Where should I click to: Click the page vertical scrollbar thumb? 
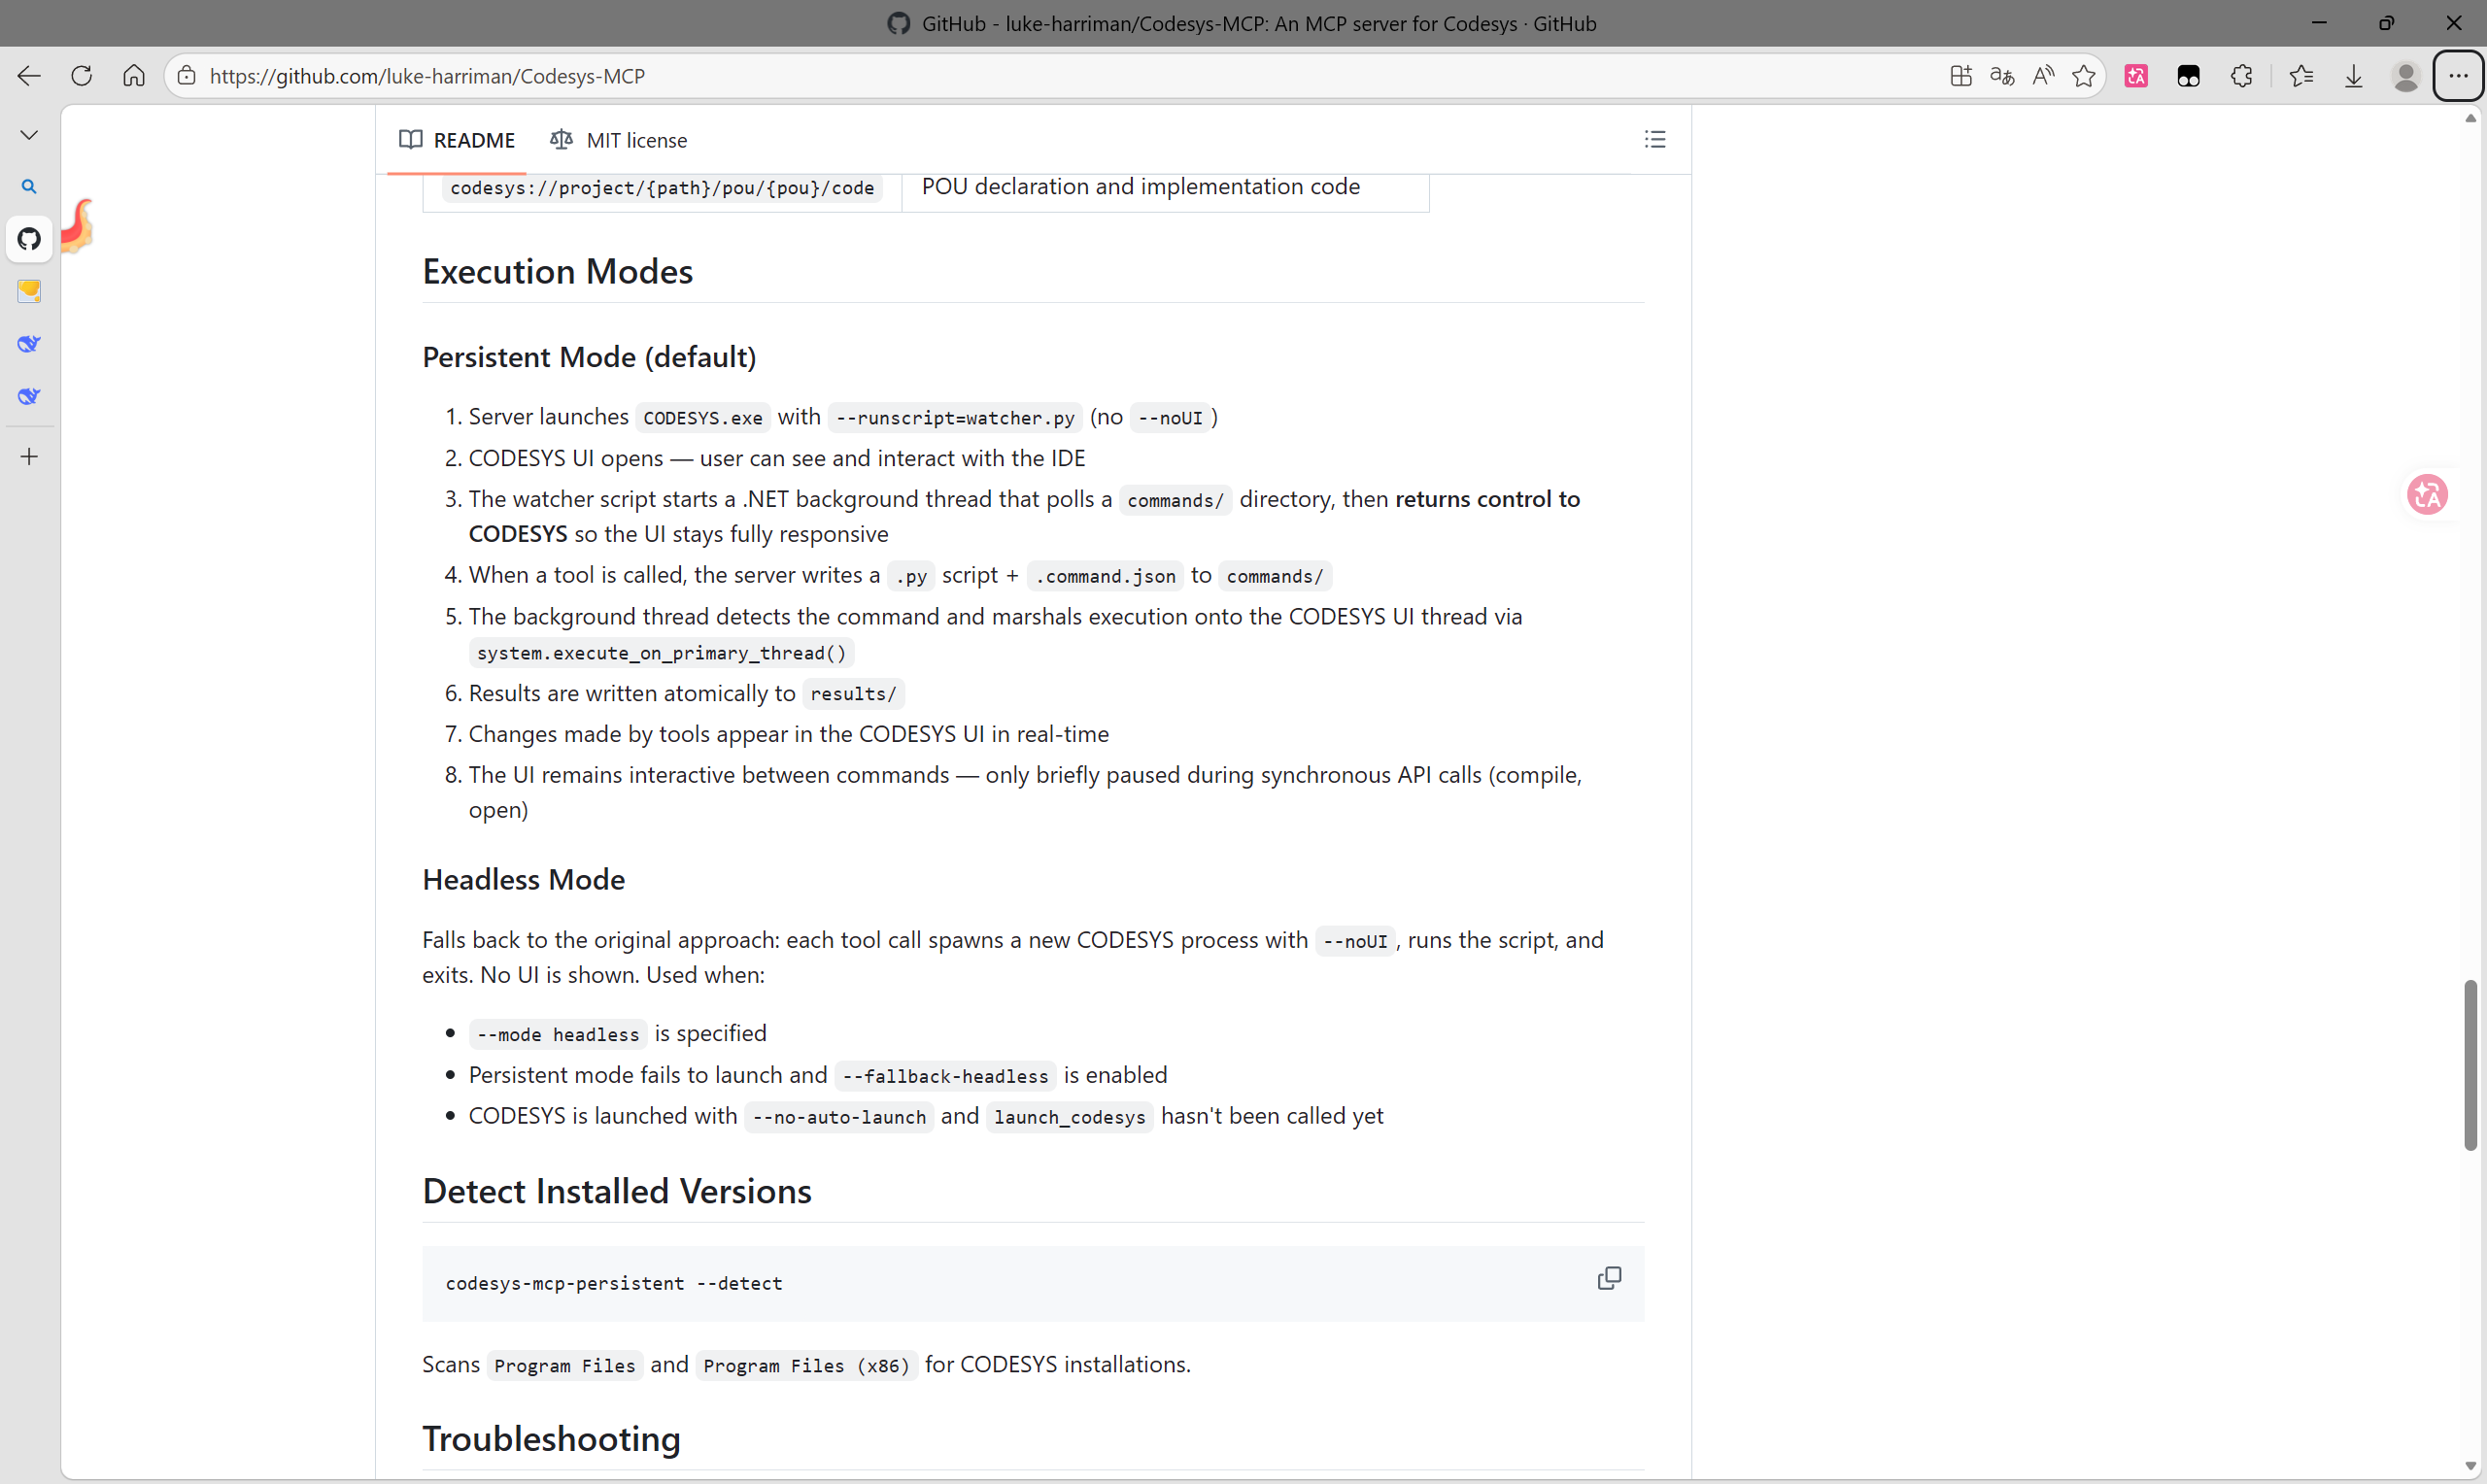click(x=2470, y=1065)
